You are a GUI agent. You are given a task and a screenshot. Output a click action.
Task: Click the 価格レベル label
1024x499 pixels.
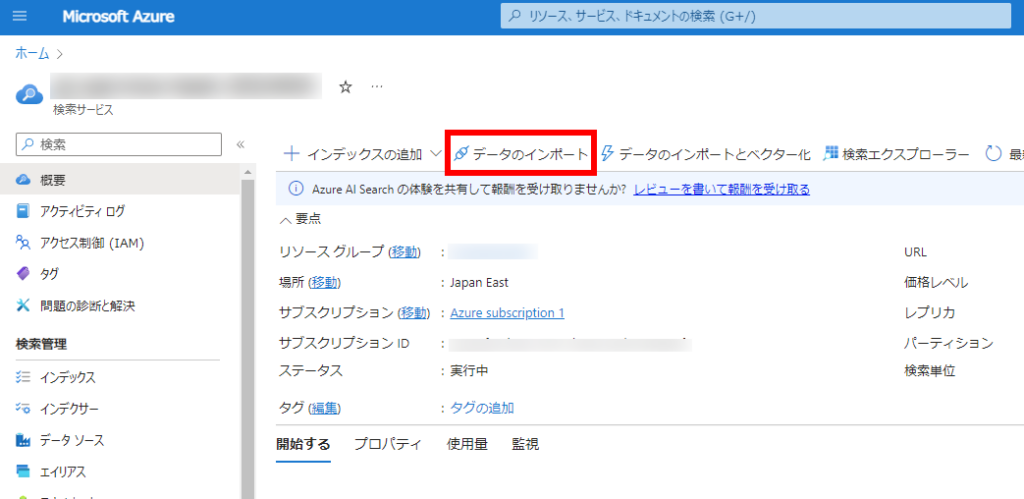pos(936,283)
